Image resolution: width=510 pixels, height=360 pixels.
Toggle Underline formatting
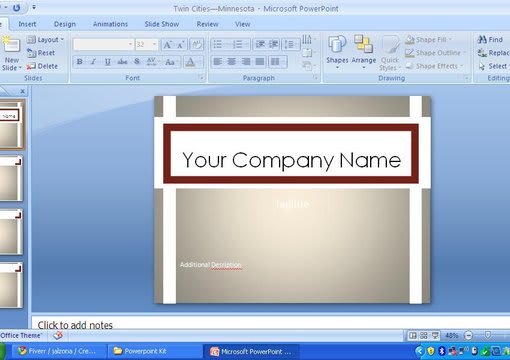[108, 62]
